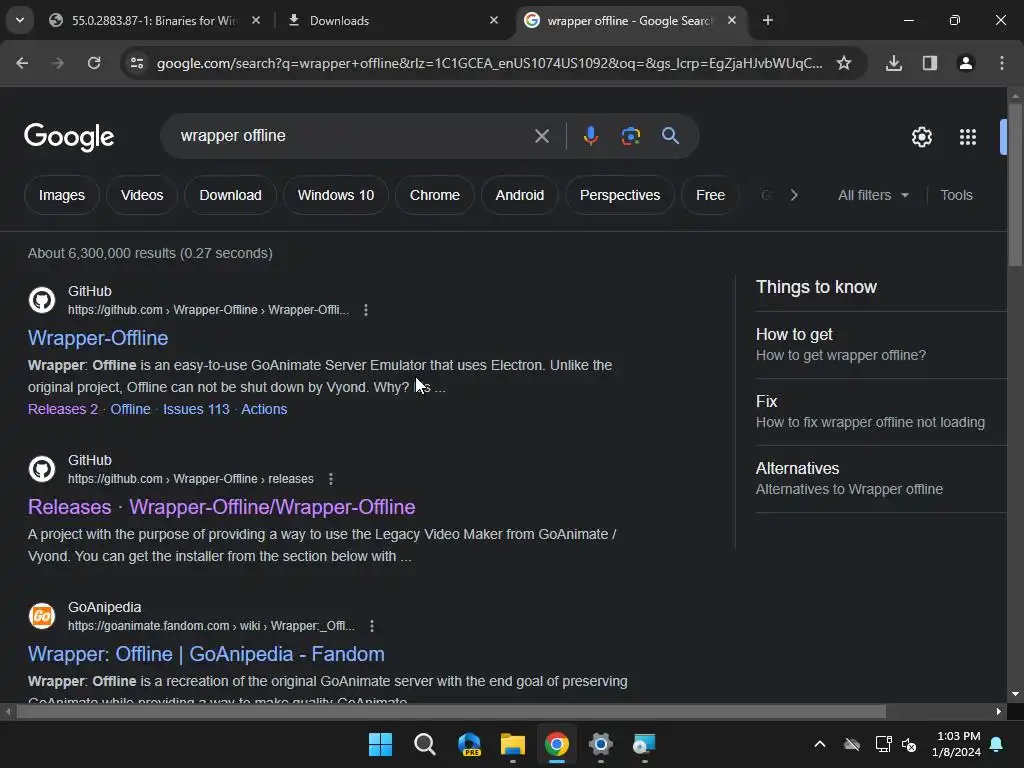This screenshot has height=768, width=1024.
Task: Filter results by Videos
Action: 142,195
